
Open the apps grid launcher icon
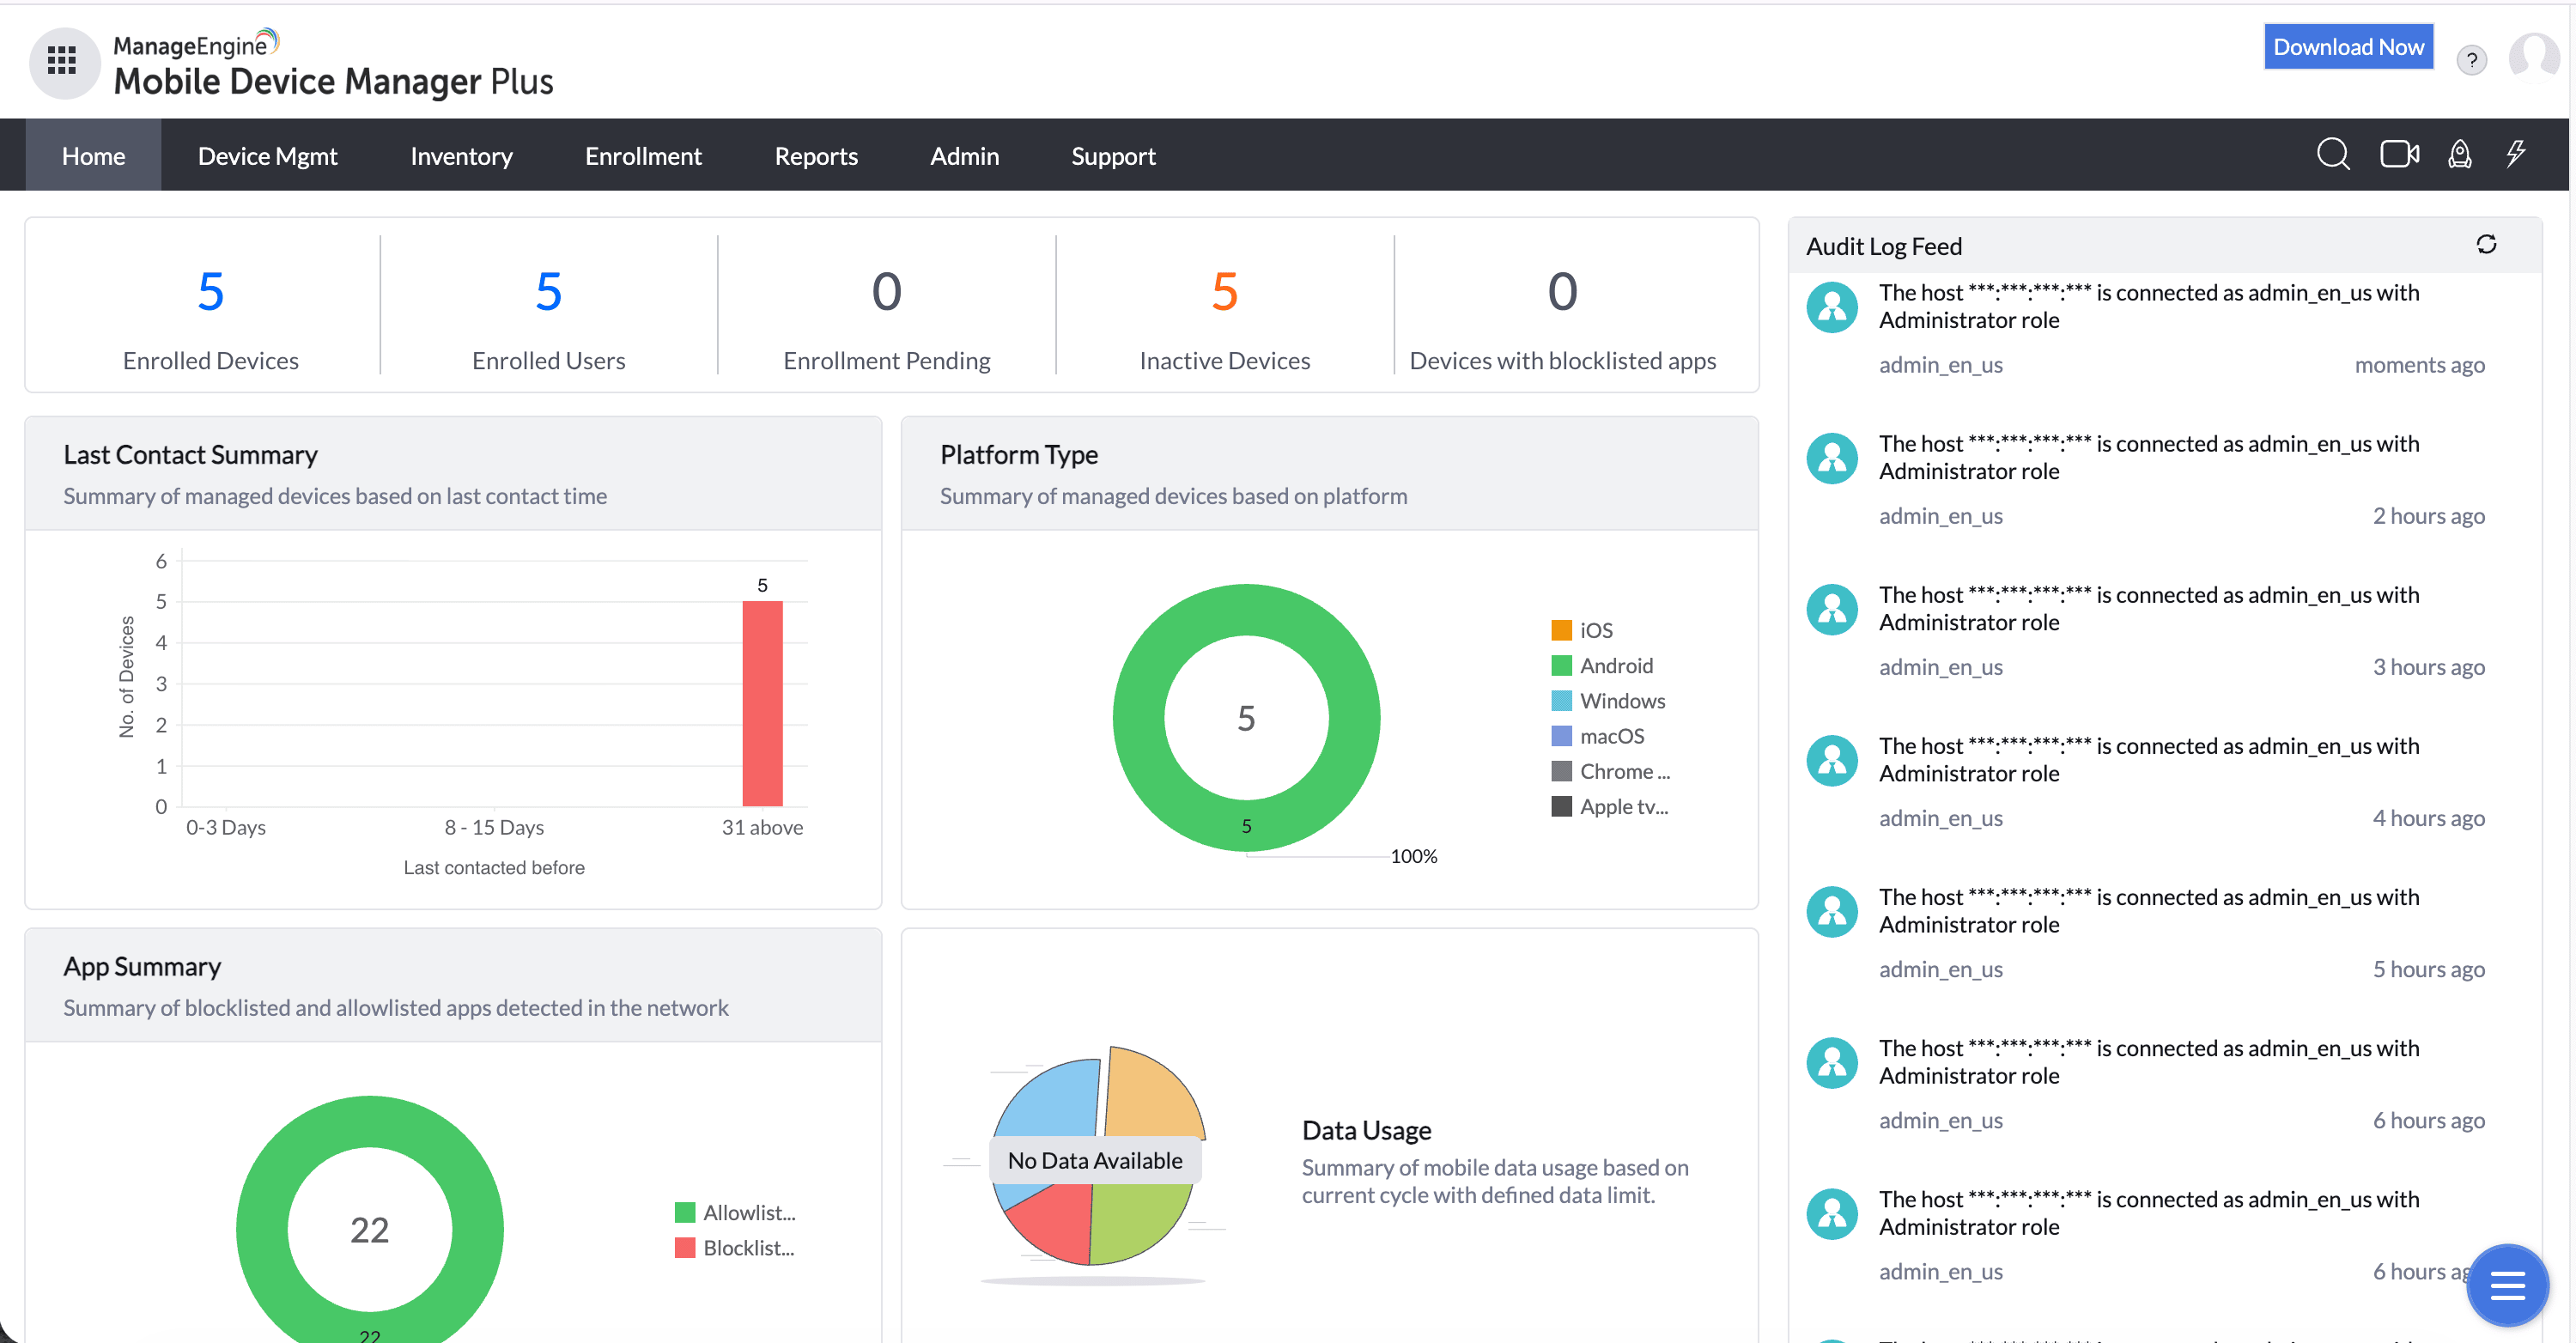pyautogui.click(x=62, y=62)
